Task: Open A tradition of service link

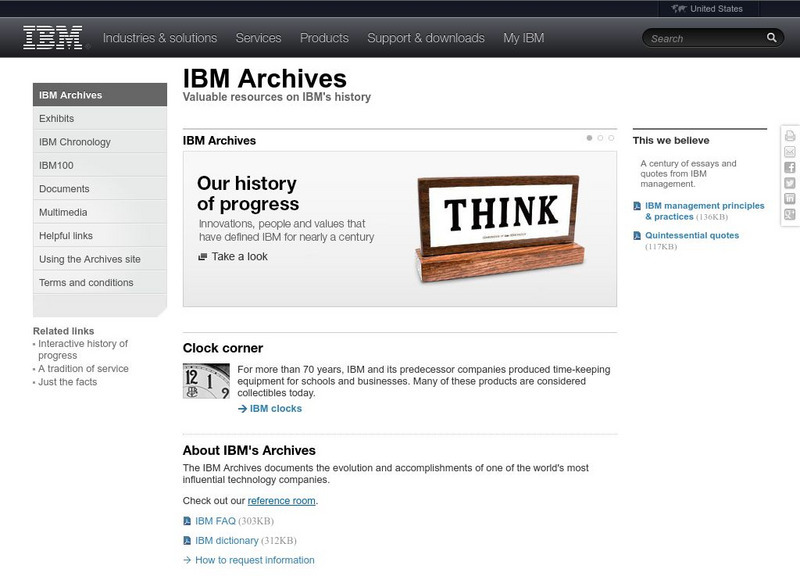Action: (83, 368)
